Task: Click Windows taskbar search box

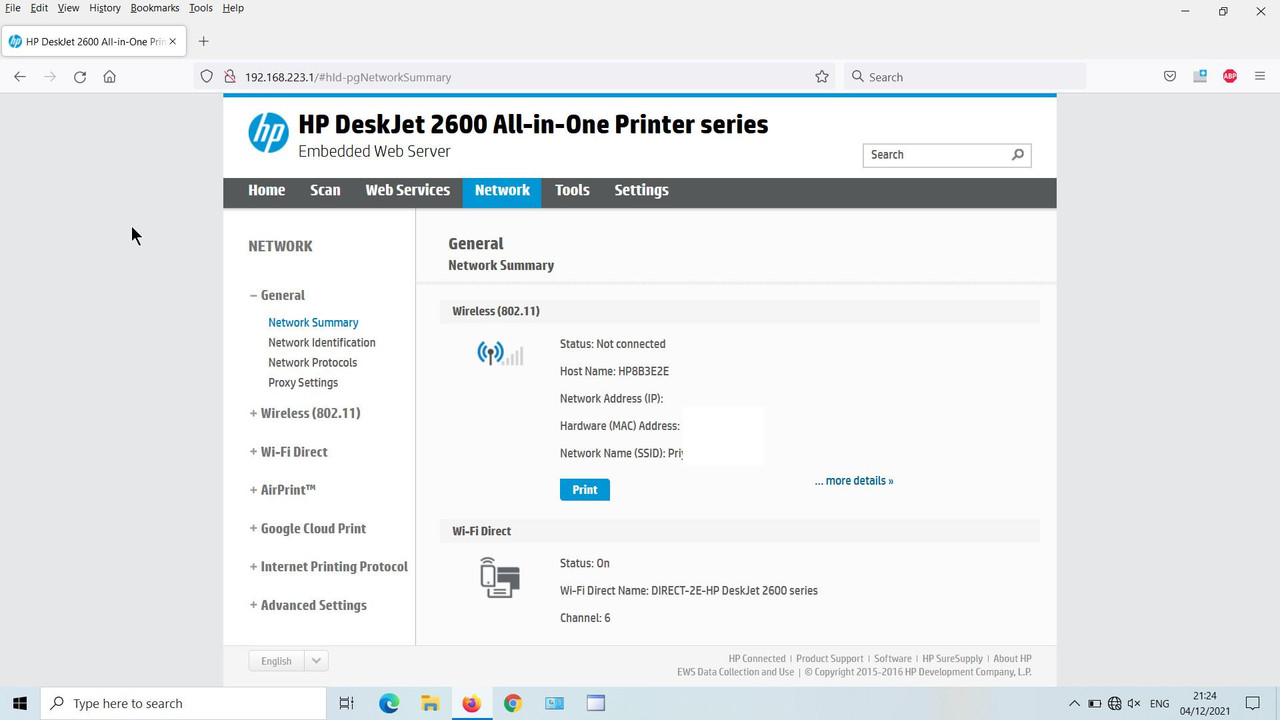Action: point(183,703)
